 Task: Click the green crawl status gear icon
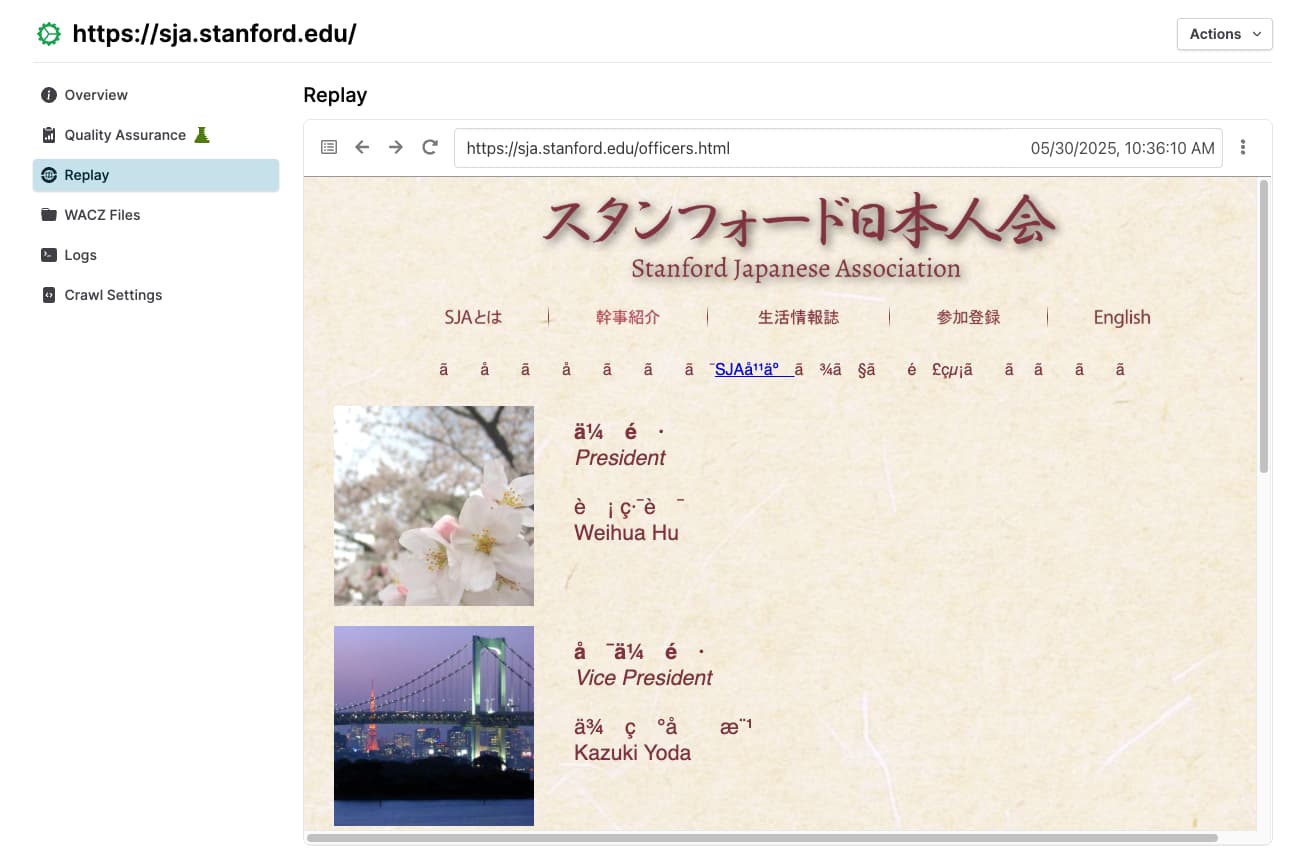[48, 34]
